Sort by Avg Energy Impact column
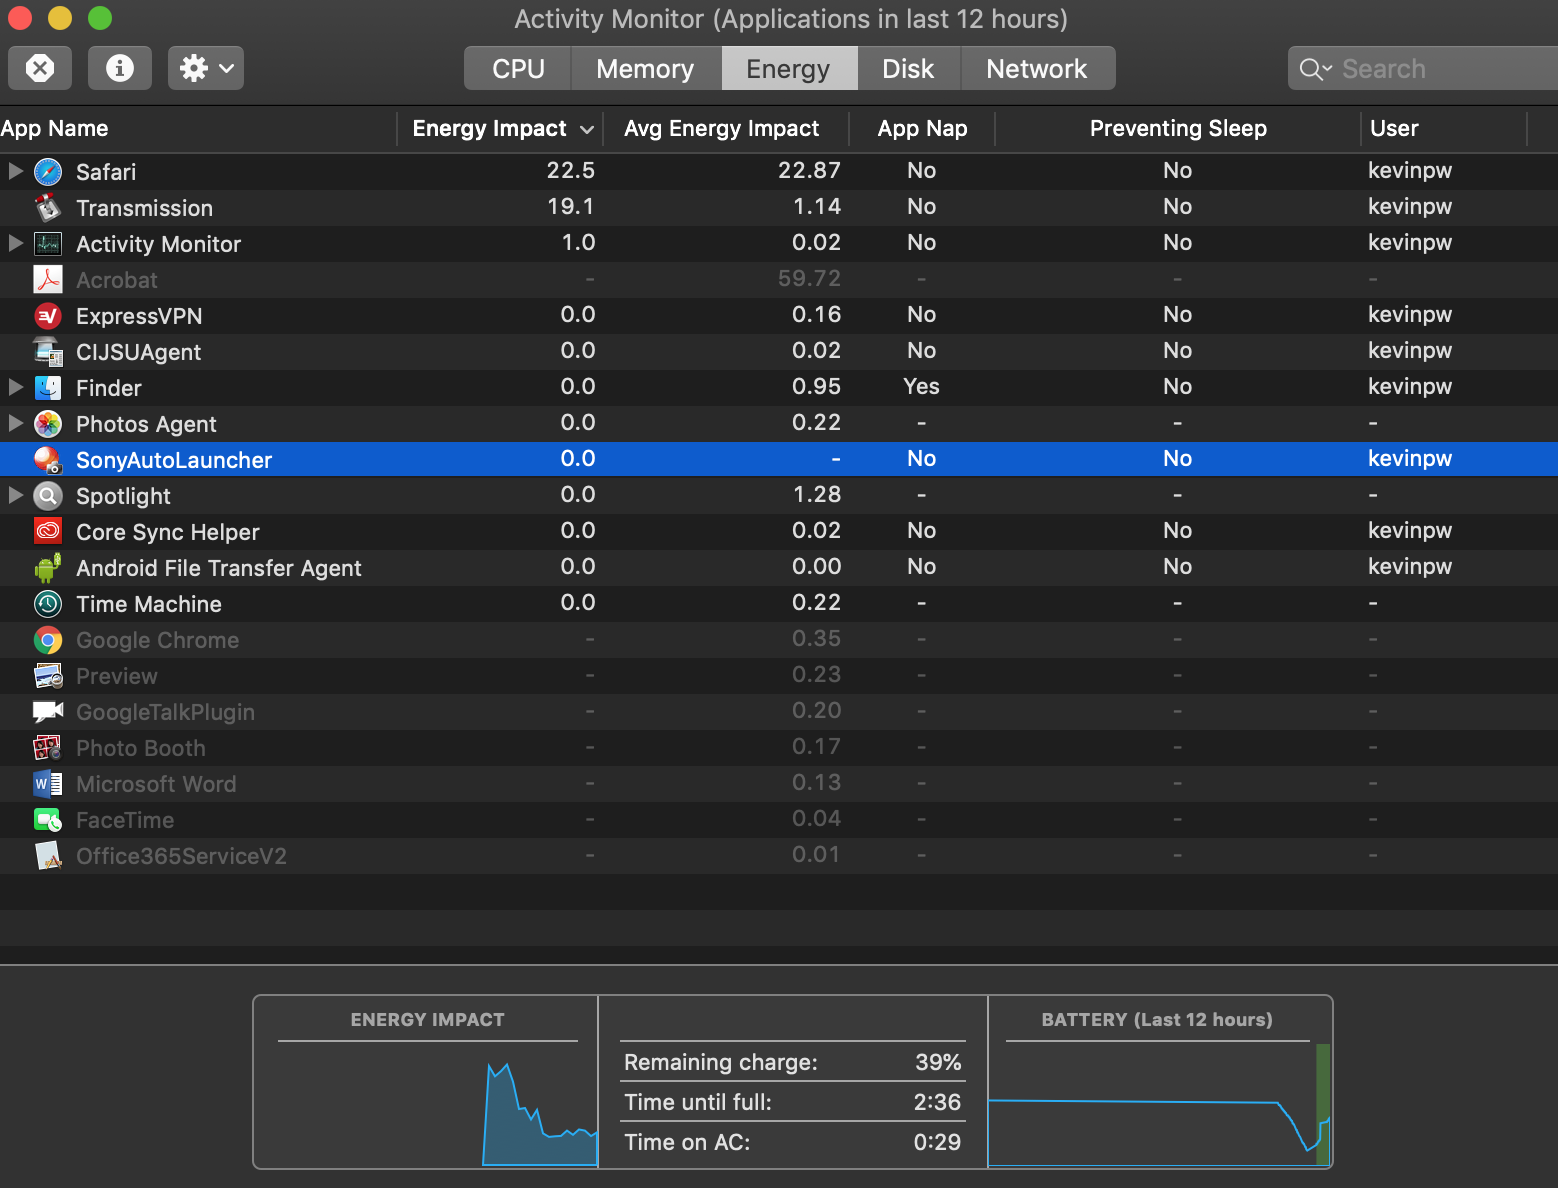This screenshot has height=1188, width=1558. (x=726, y=128)
